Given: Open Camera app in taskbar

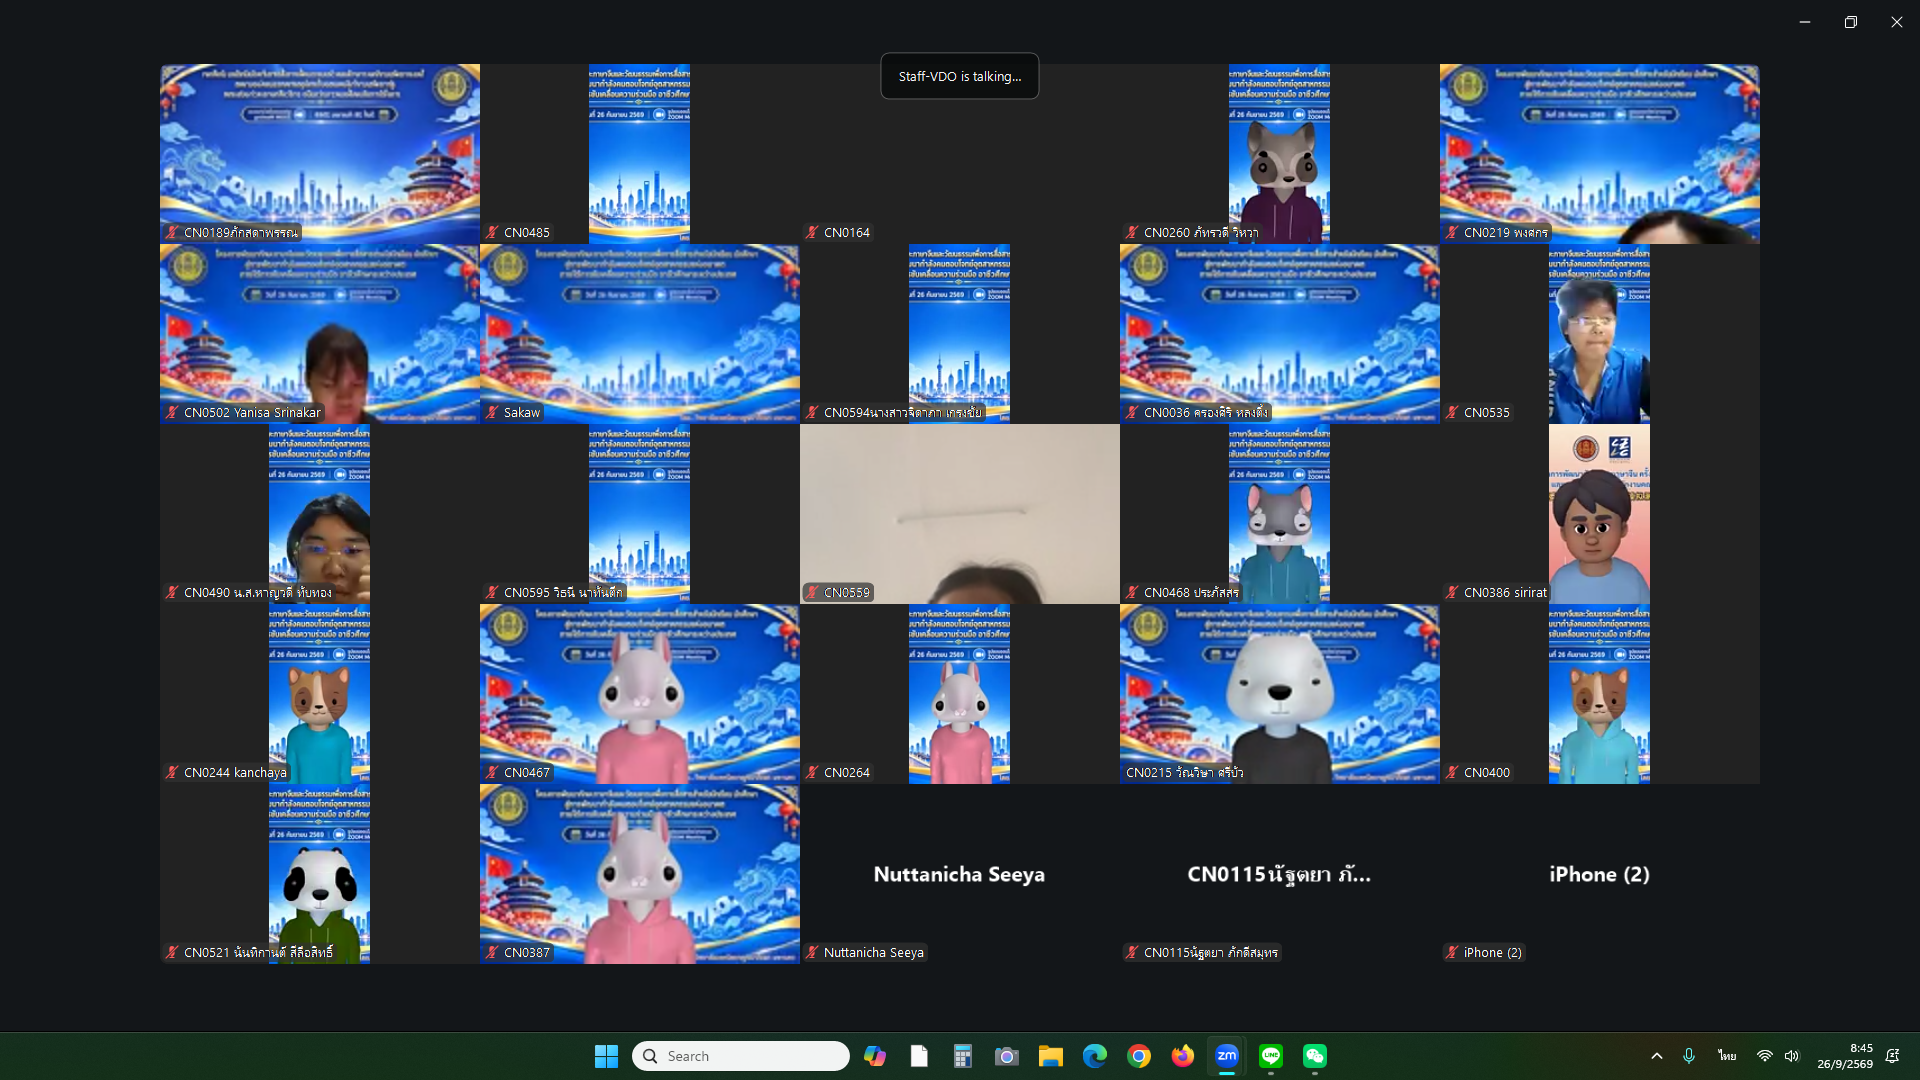Looking at the screenshot, I should click(x=1007, y=1056).
